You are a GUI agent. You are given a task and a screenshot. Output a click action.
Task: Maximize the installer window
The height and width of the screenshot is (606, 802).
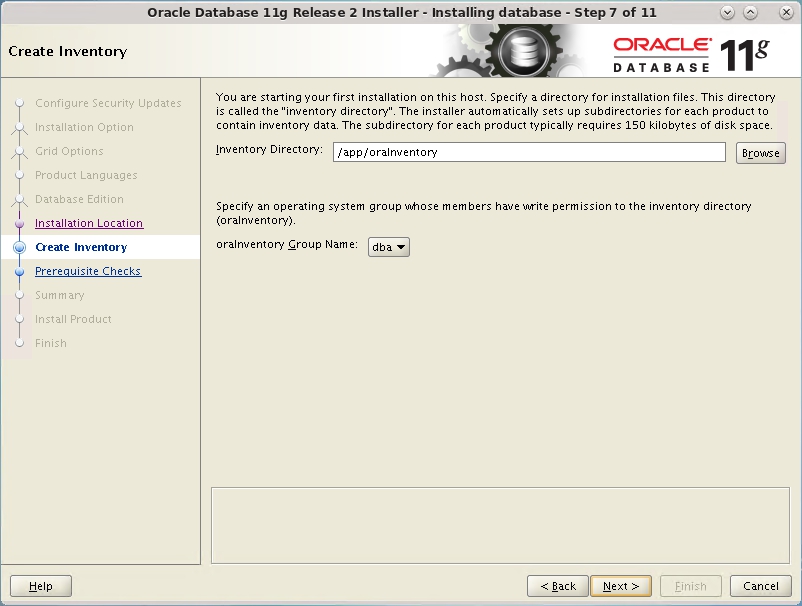[750, 13]
